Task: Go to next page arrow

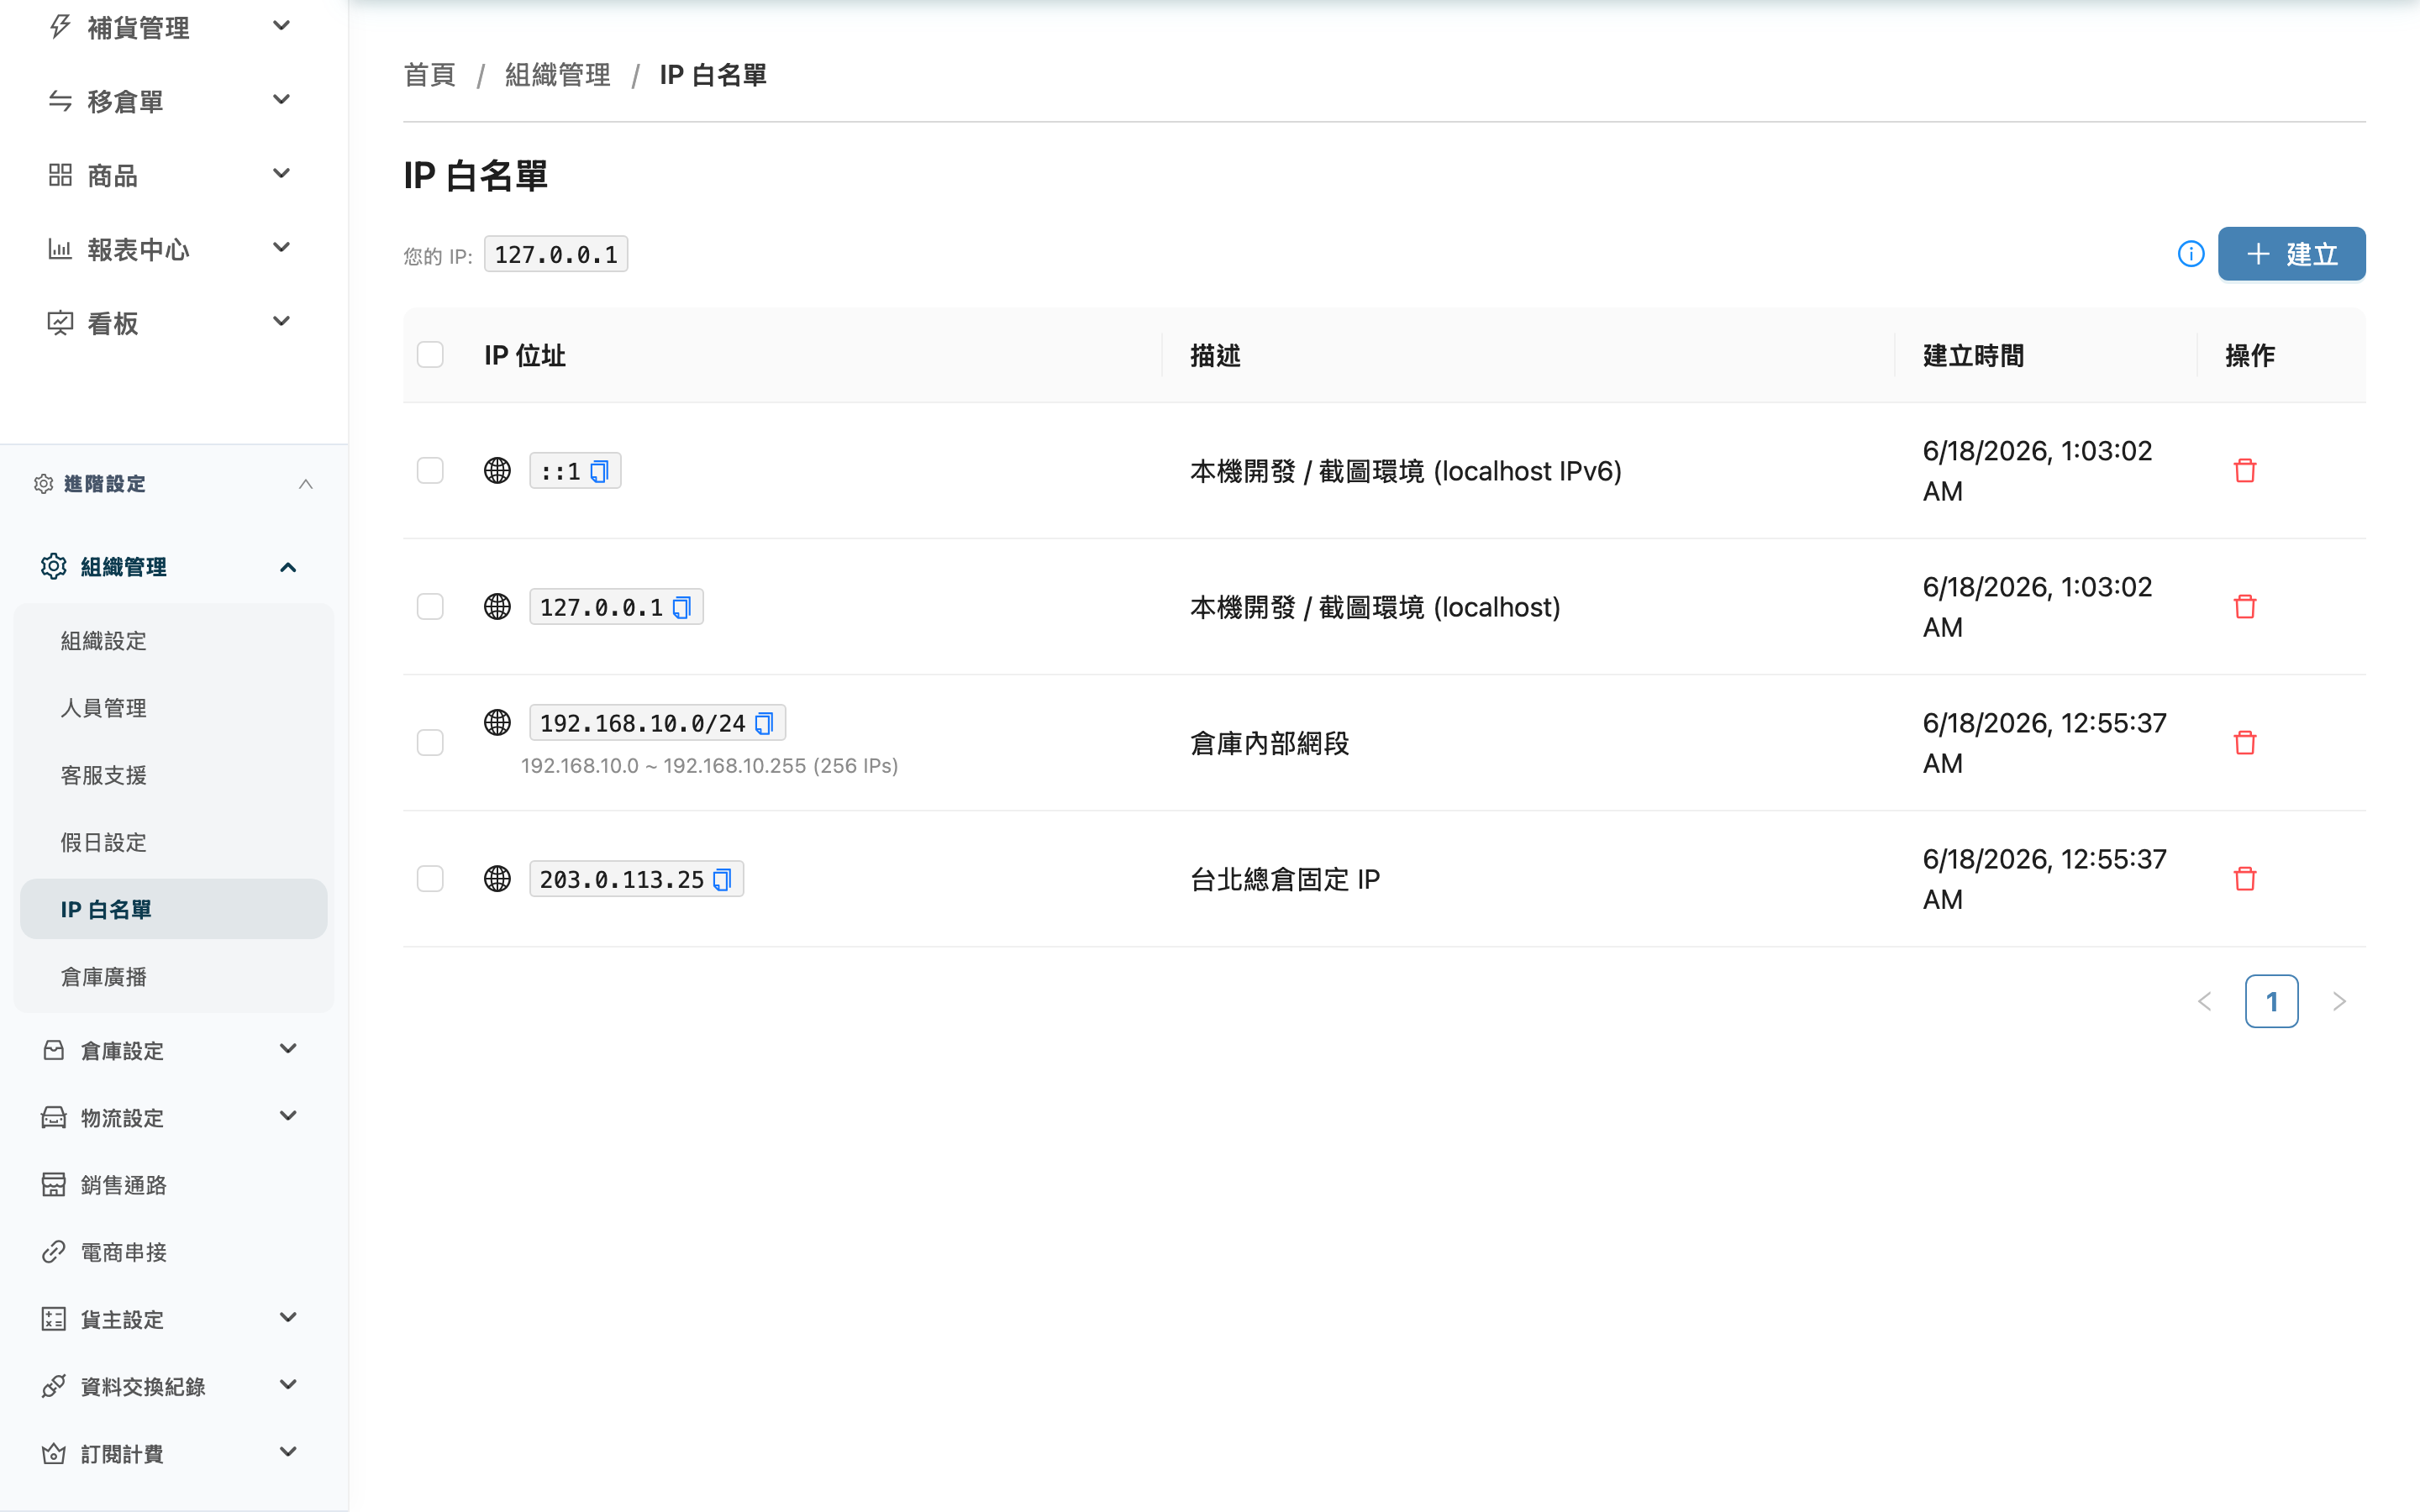Action: pyautogui.click(x=2339, y=1001)
